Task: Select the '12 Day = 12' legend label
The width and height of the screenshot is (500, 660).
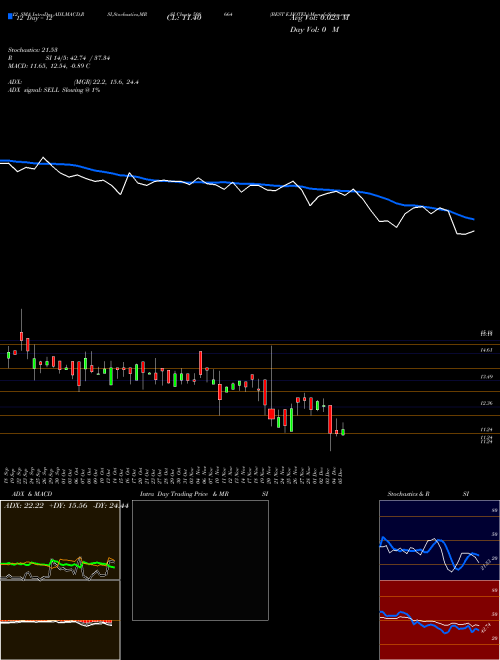Action: (x=33, y=18)
